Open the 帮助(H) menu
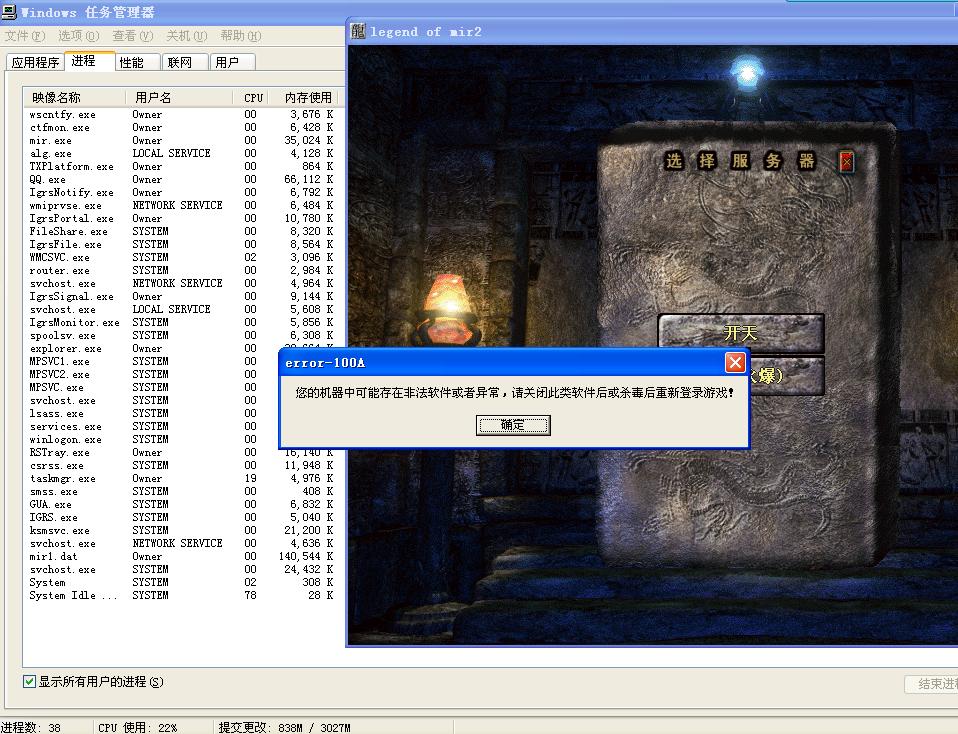This screenshot has height=734, width=958. coord(241,36)
